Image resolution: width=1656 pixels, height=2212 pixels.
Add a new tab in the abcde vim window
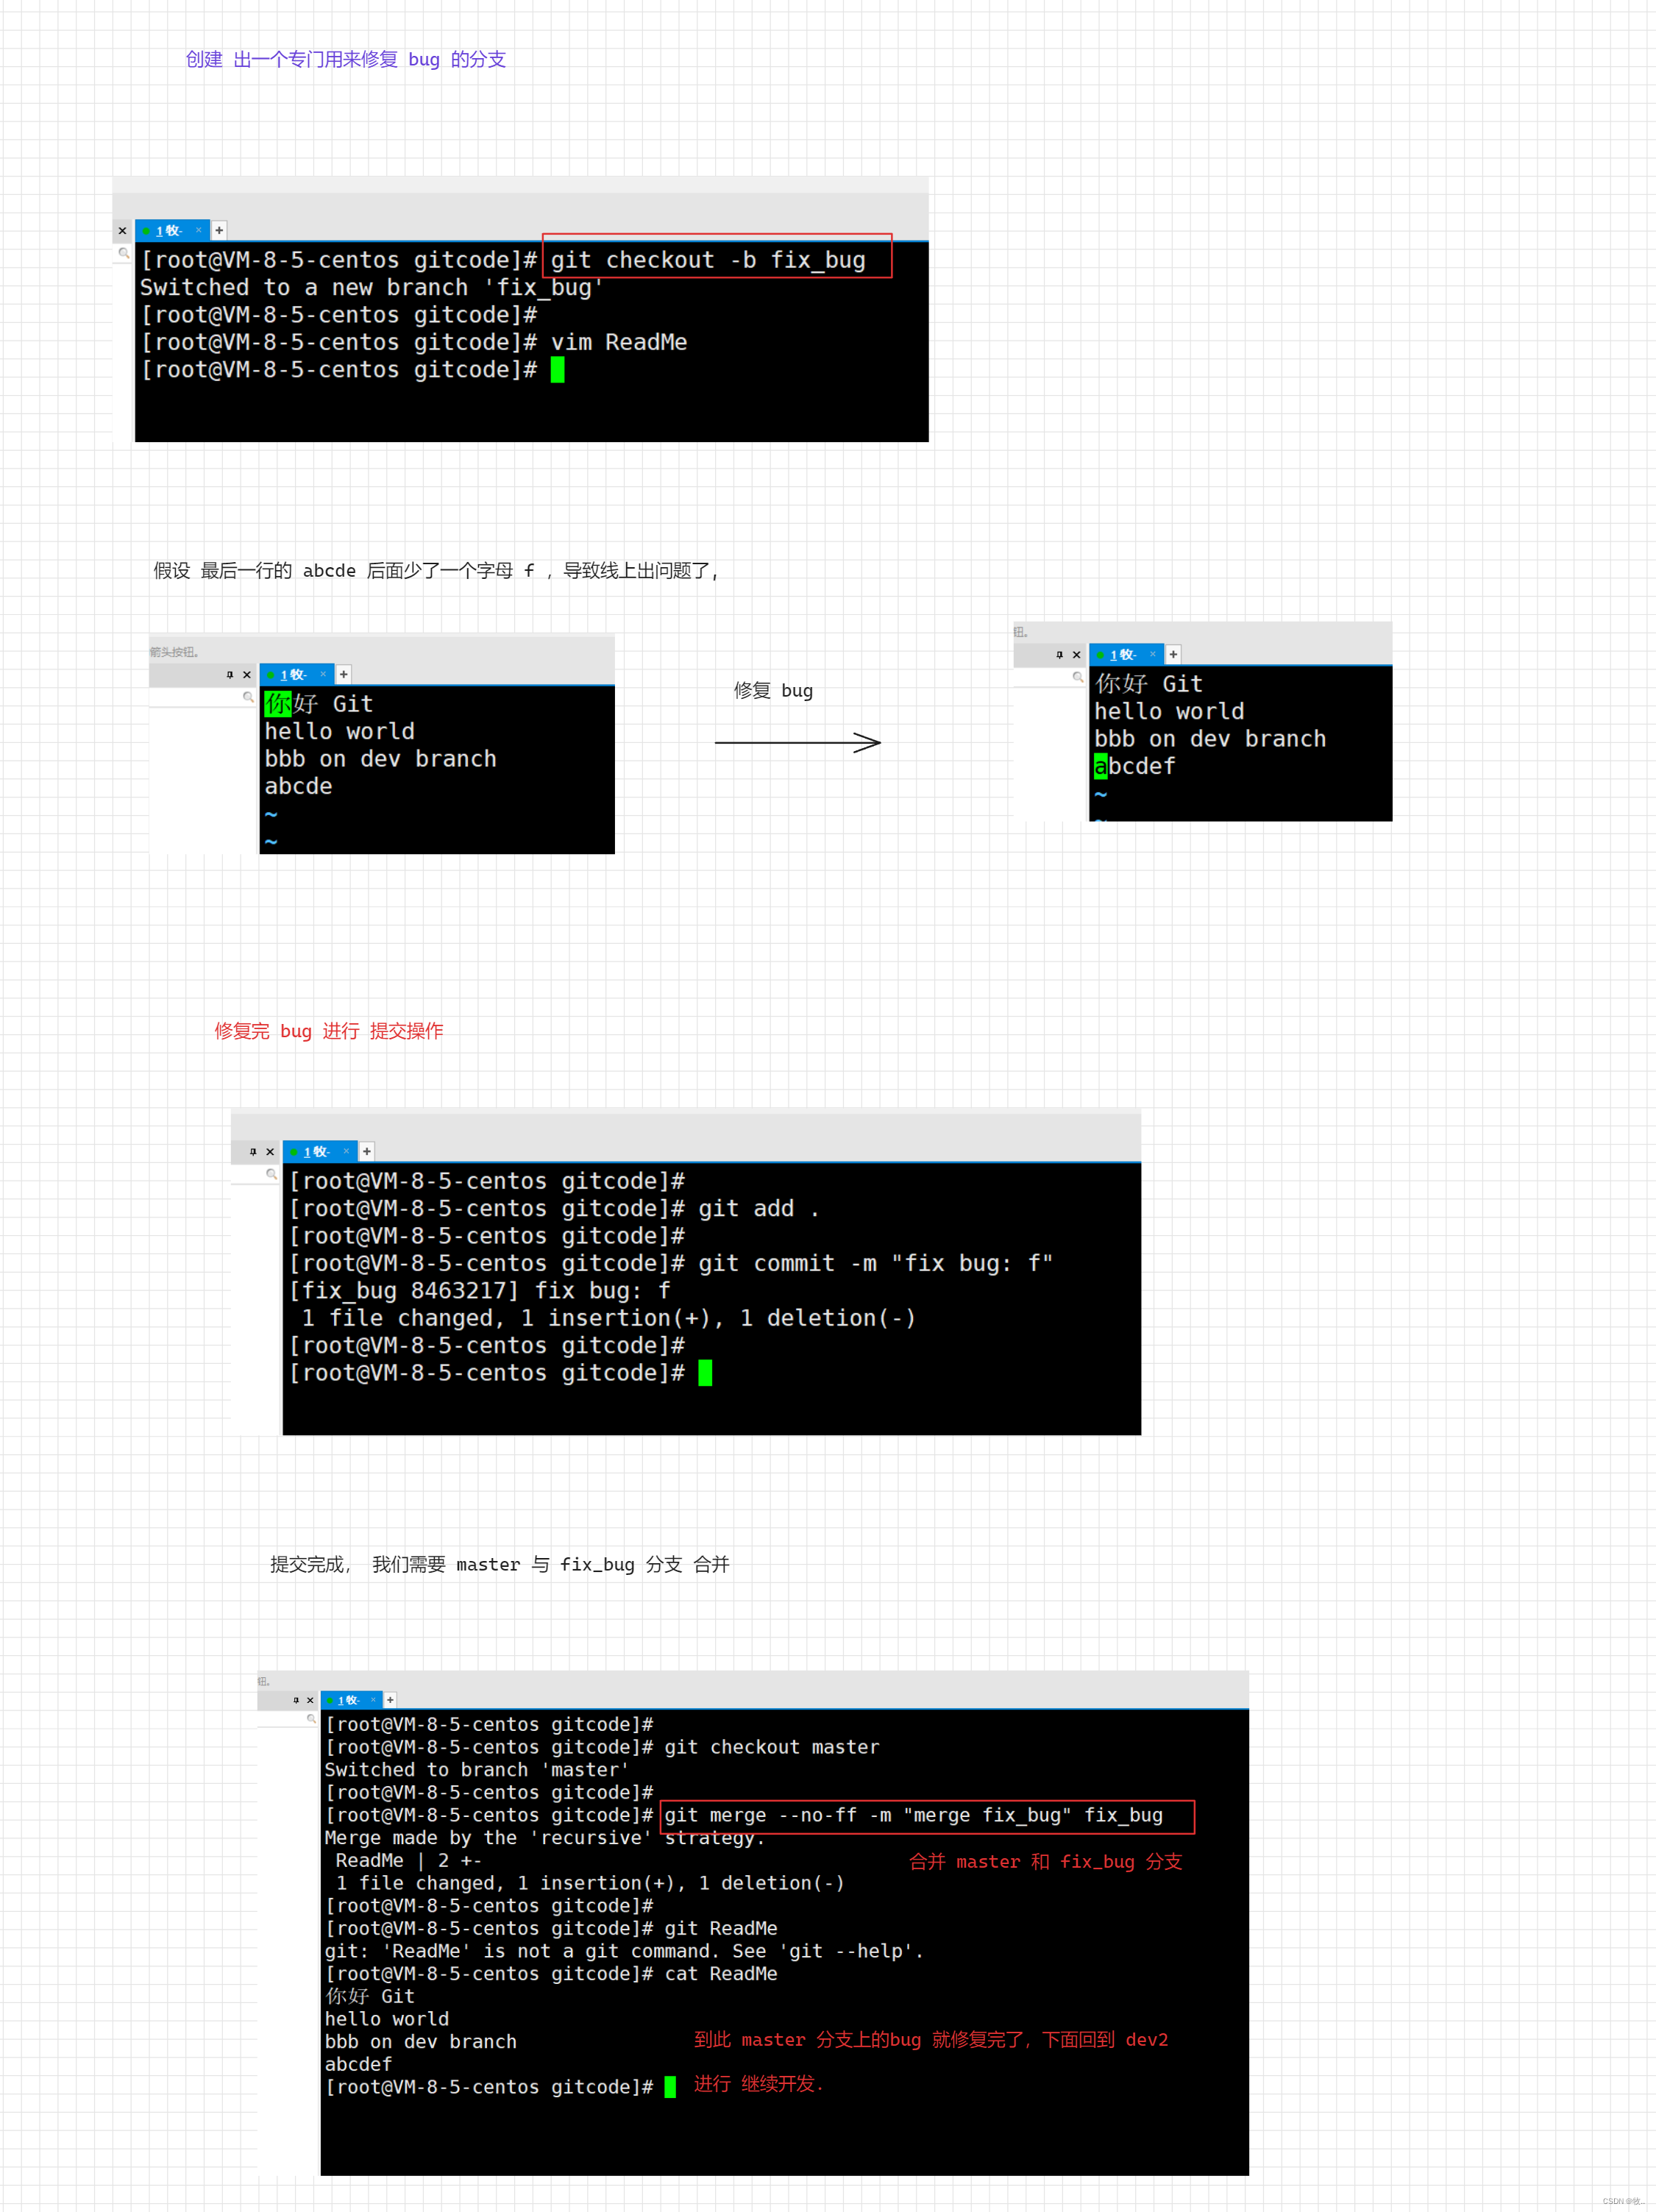pos(344,675)
